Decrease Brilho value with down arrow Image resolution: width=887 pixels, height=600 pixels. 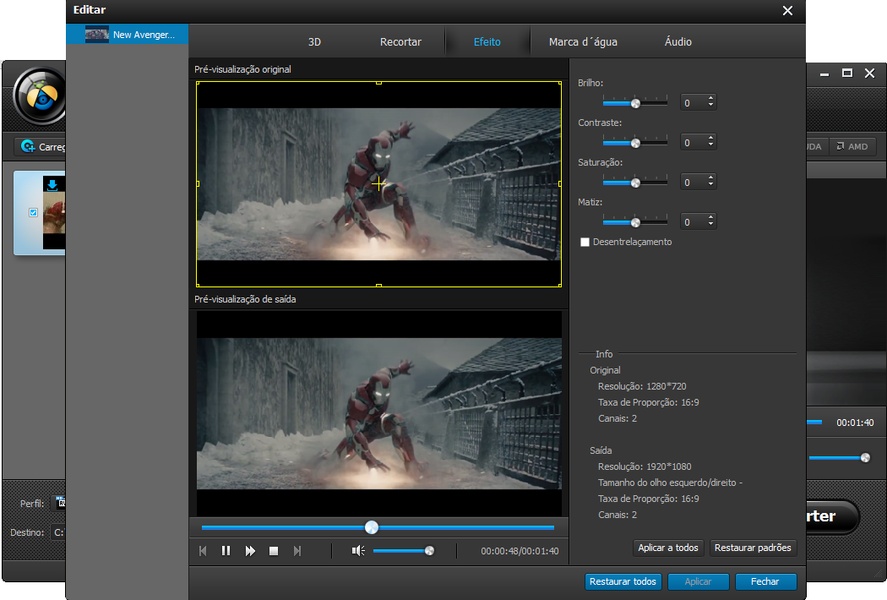click(711, 106)
